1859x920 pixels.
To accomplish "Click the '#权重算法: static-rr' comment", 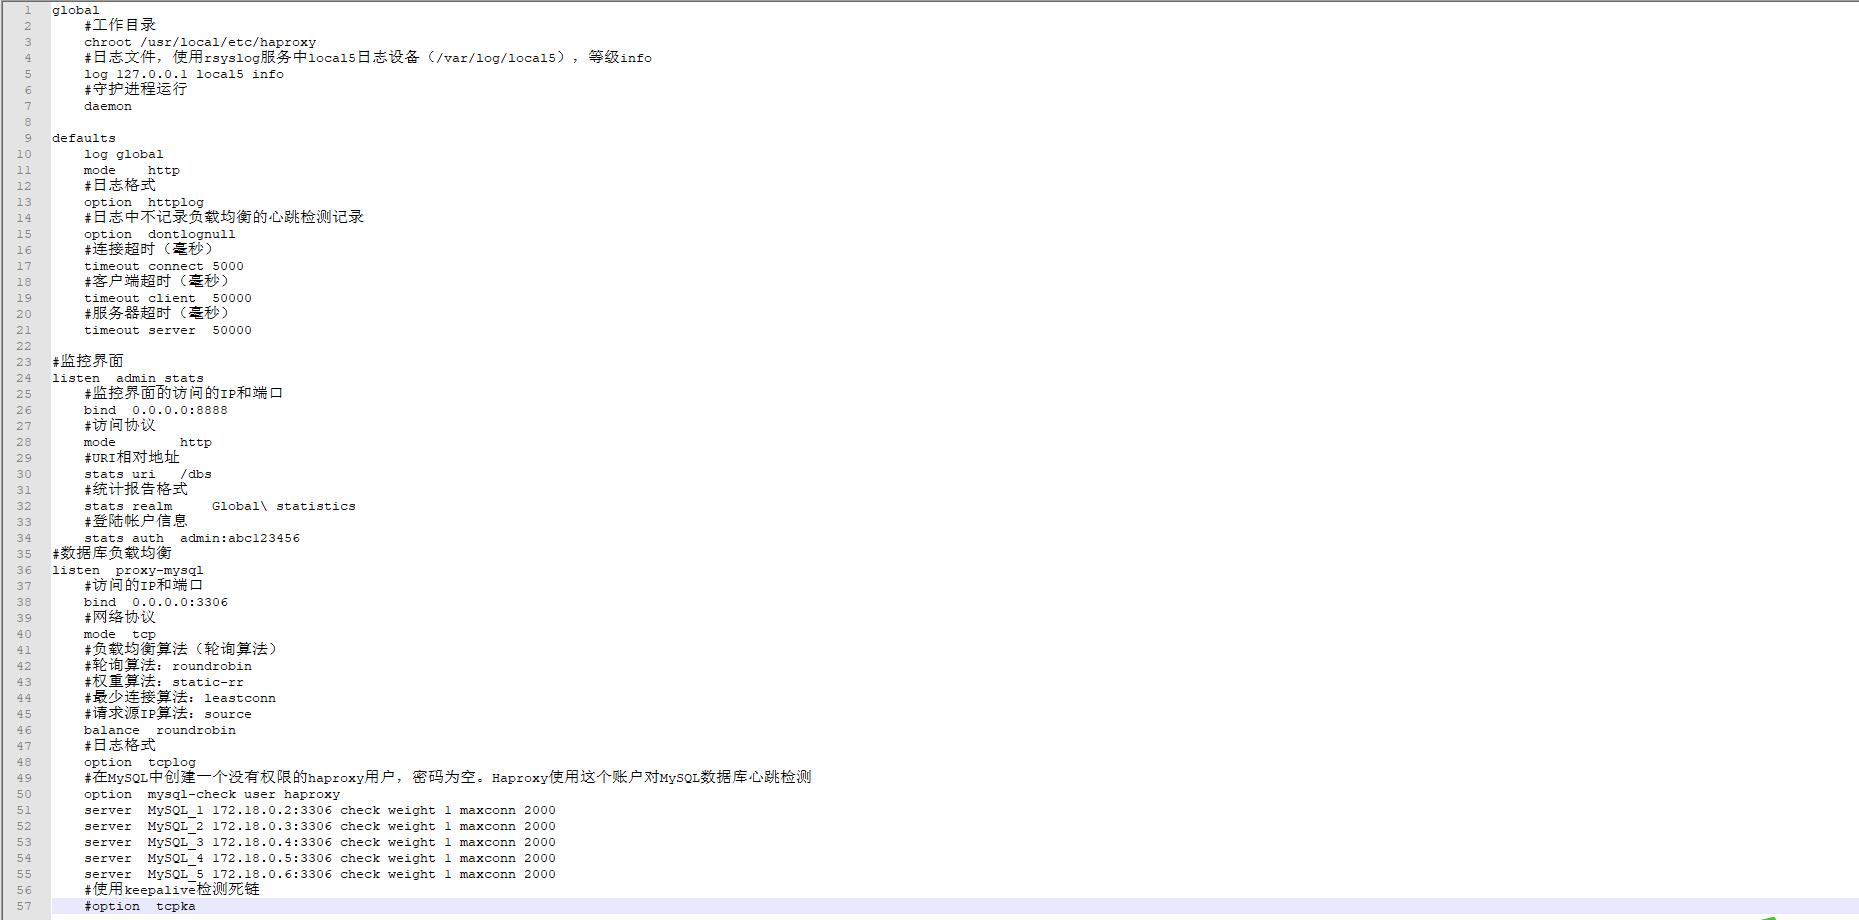I will pos(164,682).
